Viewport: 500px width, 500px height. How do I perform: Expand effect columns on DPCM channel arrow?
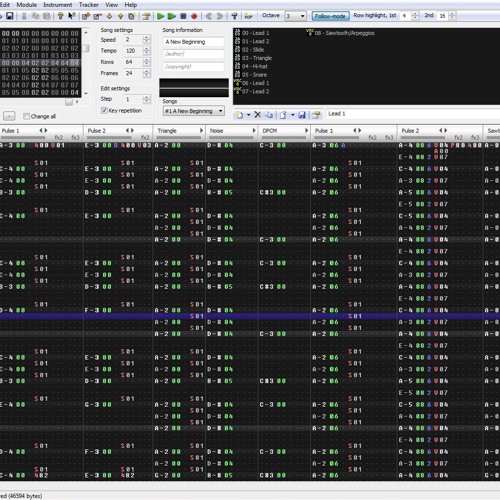(x=306, y=130)
